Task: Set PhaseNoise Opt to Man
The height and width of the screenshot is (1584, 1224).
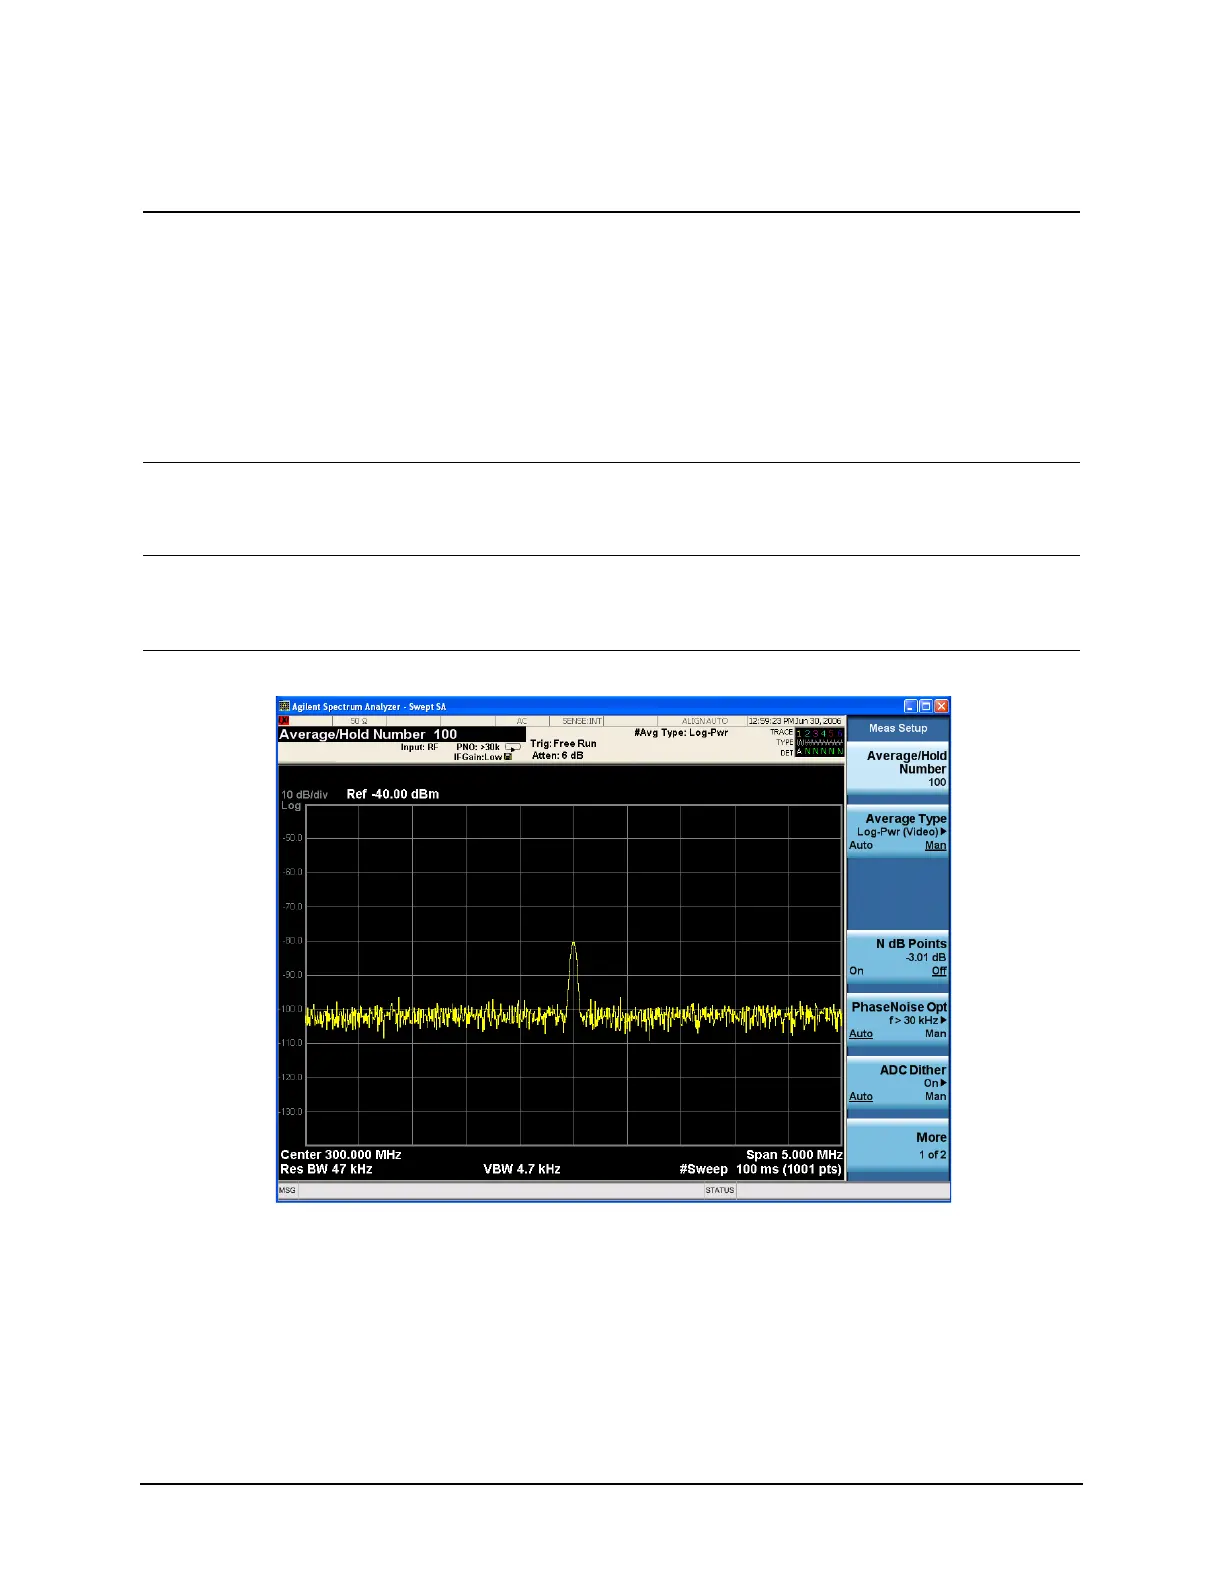Action: coord(935,1034)
